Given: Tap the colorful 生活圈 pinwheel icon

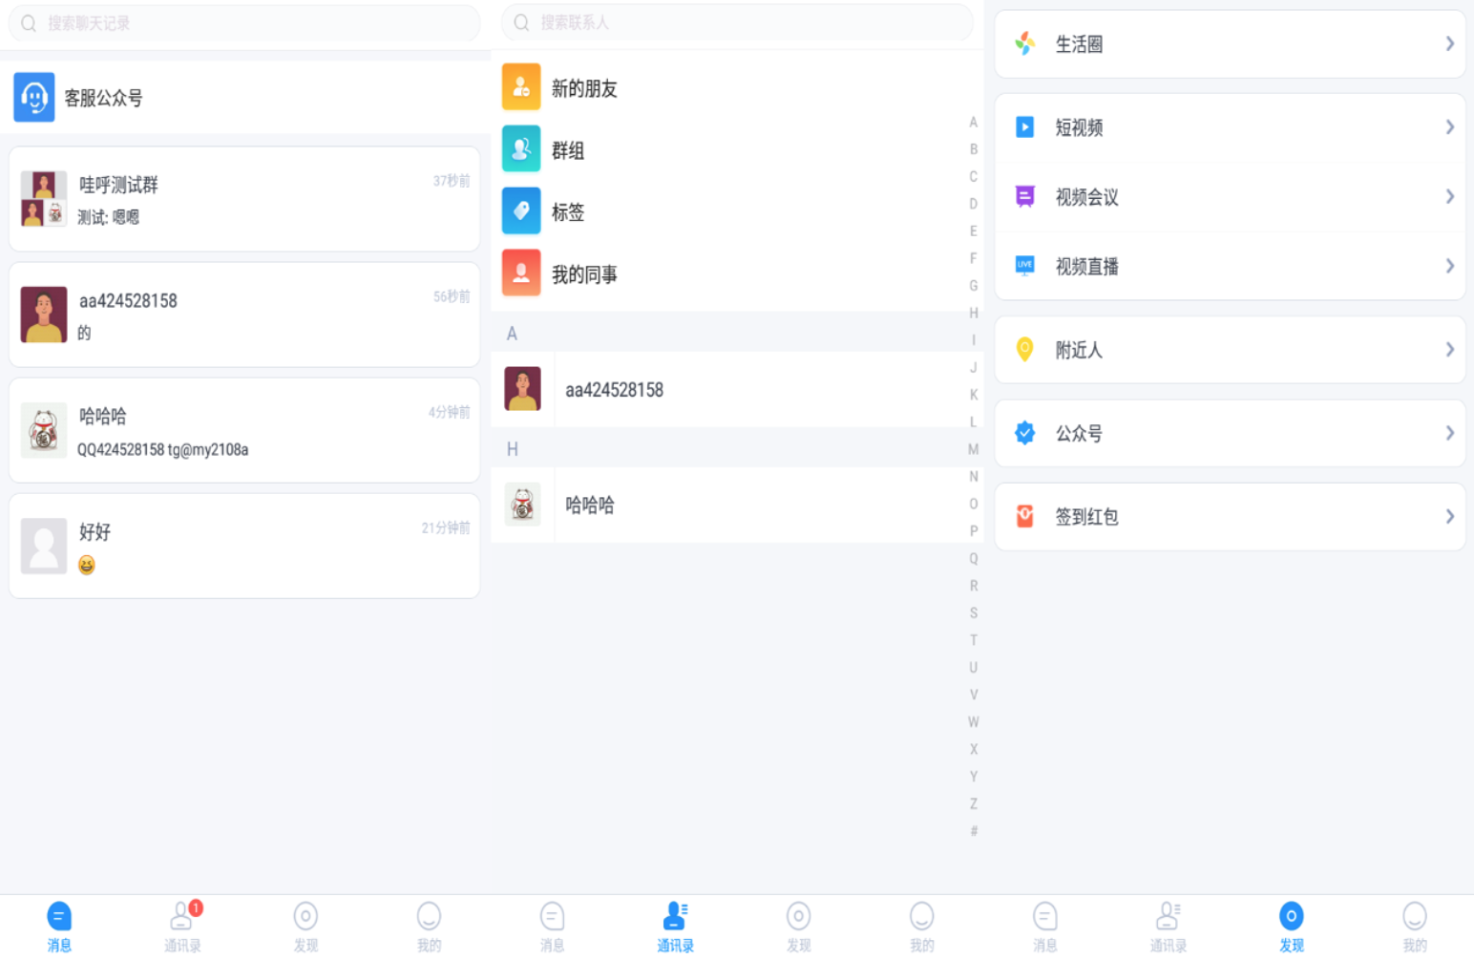Looking at the screenshot, I should coord(1025,44).
